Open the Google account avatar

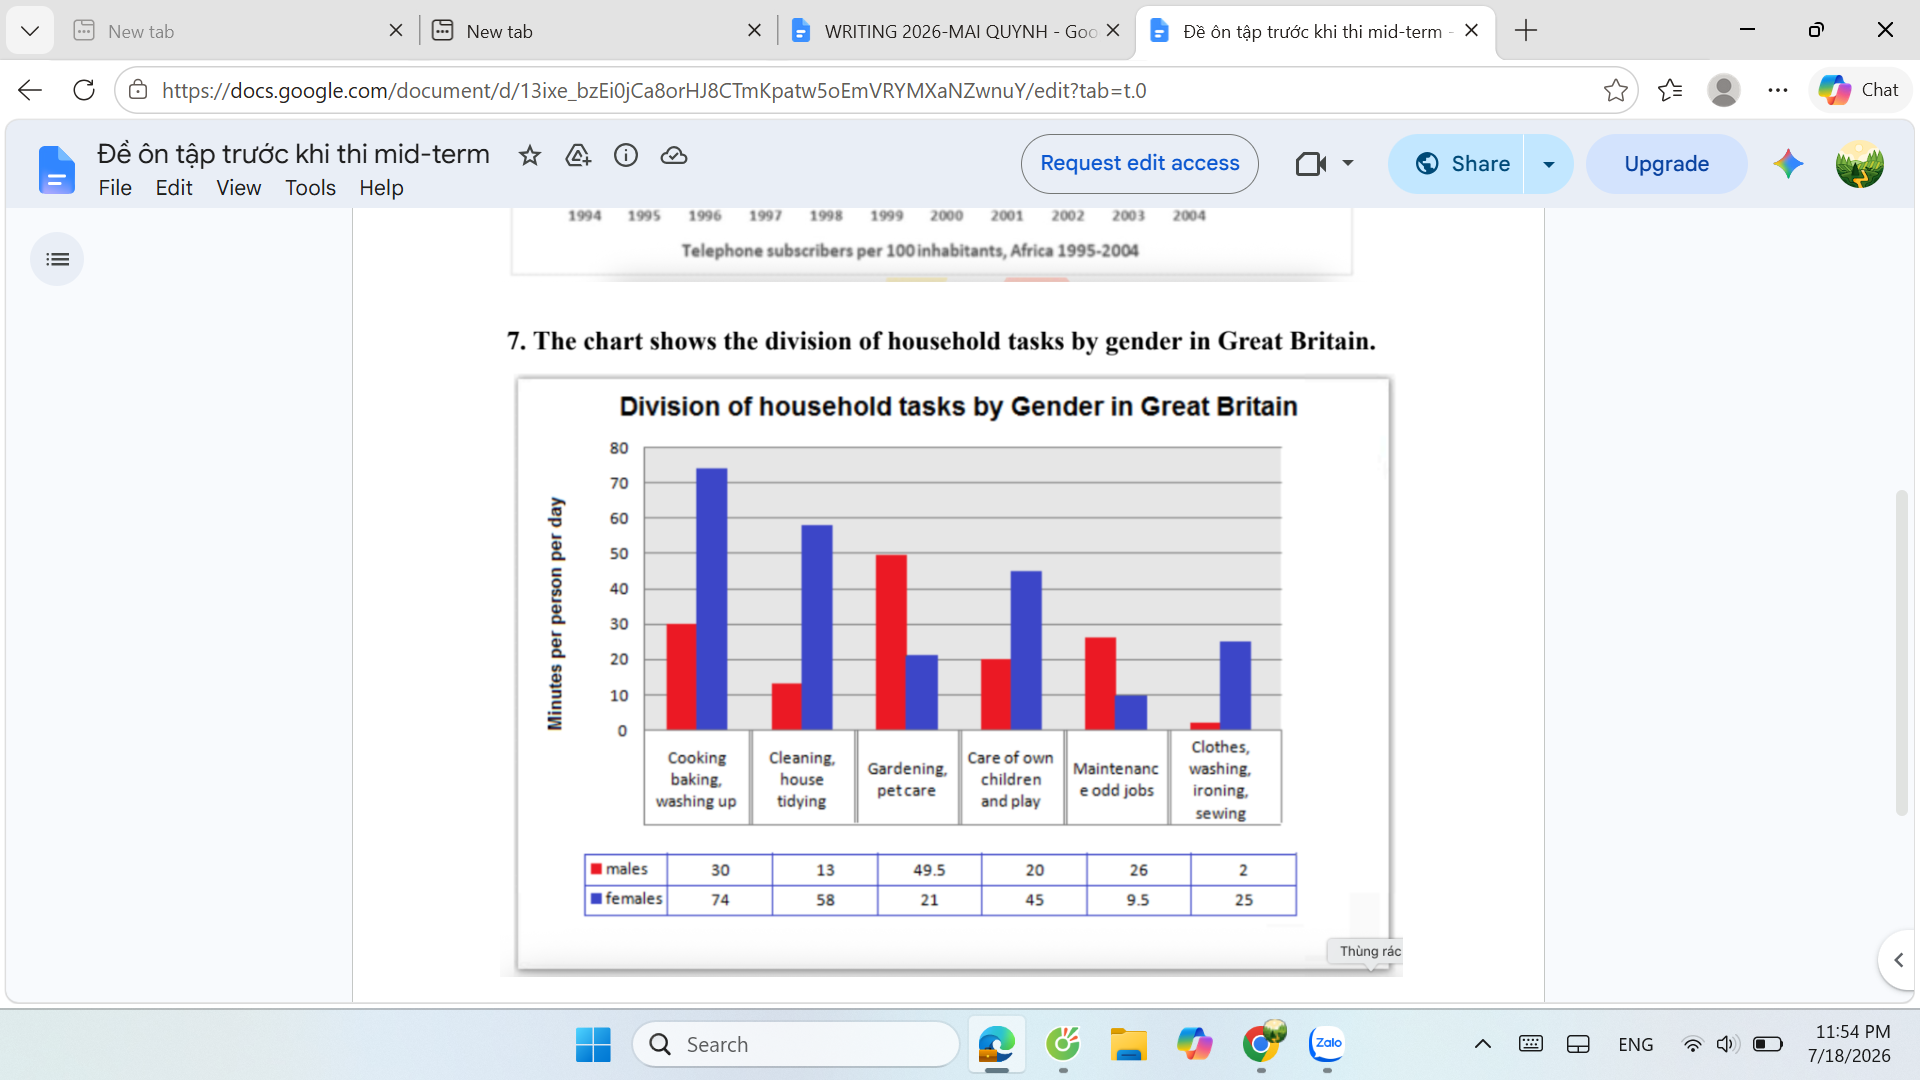1859,164
